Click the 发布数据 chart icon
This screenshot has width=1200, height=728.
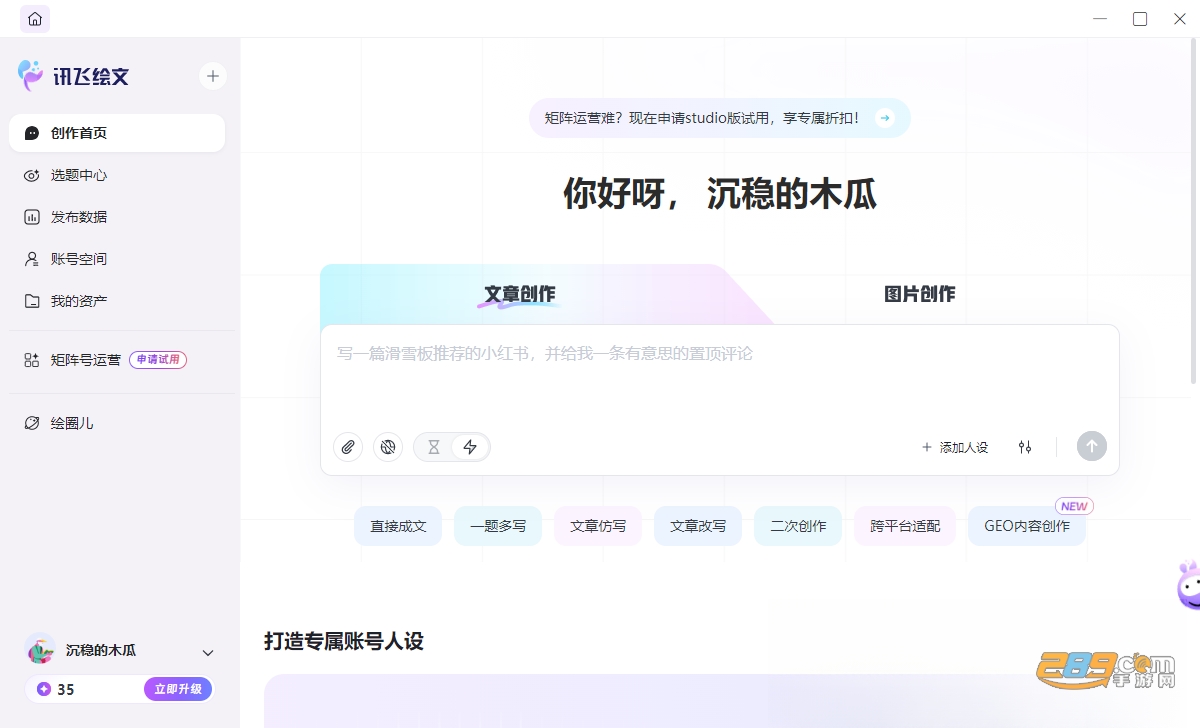click(32, 217)
